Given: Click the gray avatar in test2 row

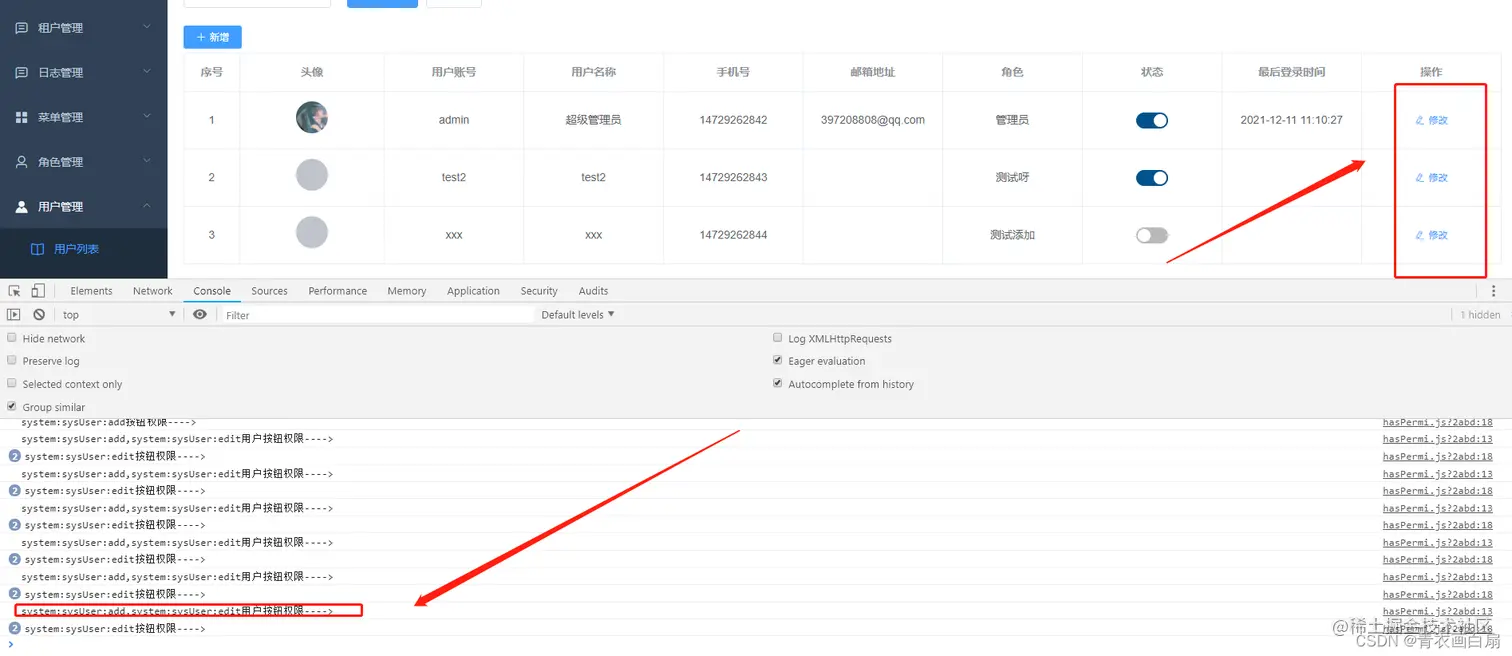Looking at the screenshot, I should (x=312, y=176).
